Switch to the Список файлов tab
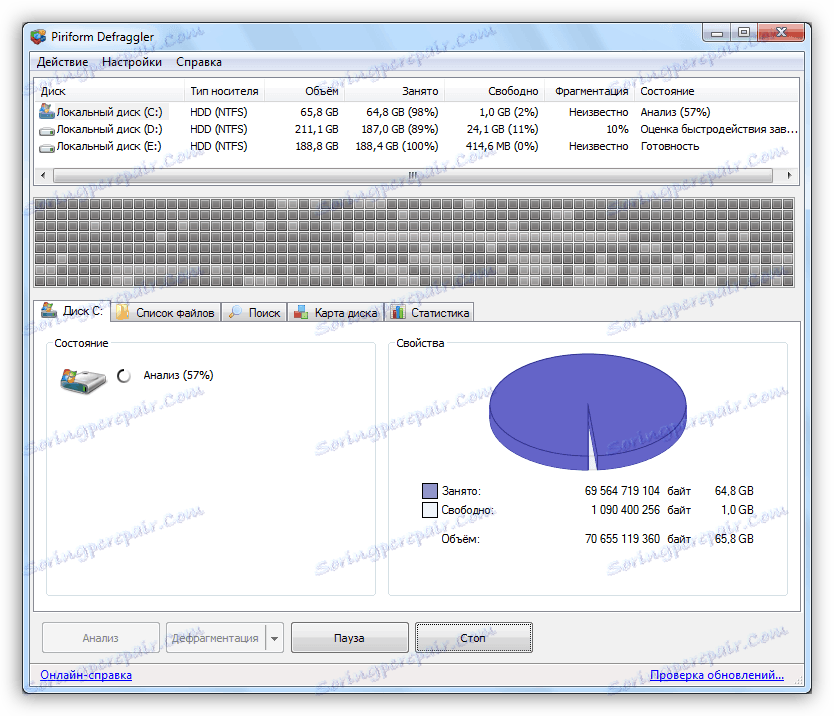The image size is (834, 716). tap(165, 312)
